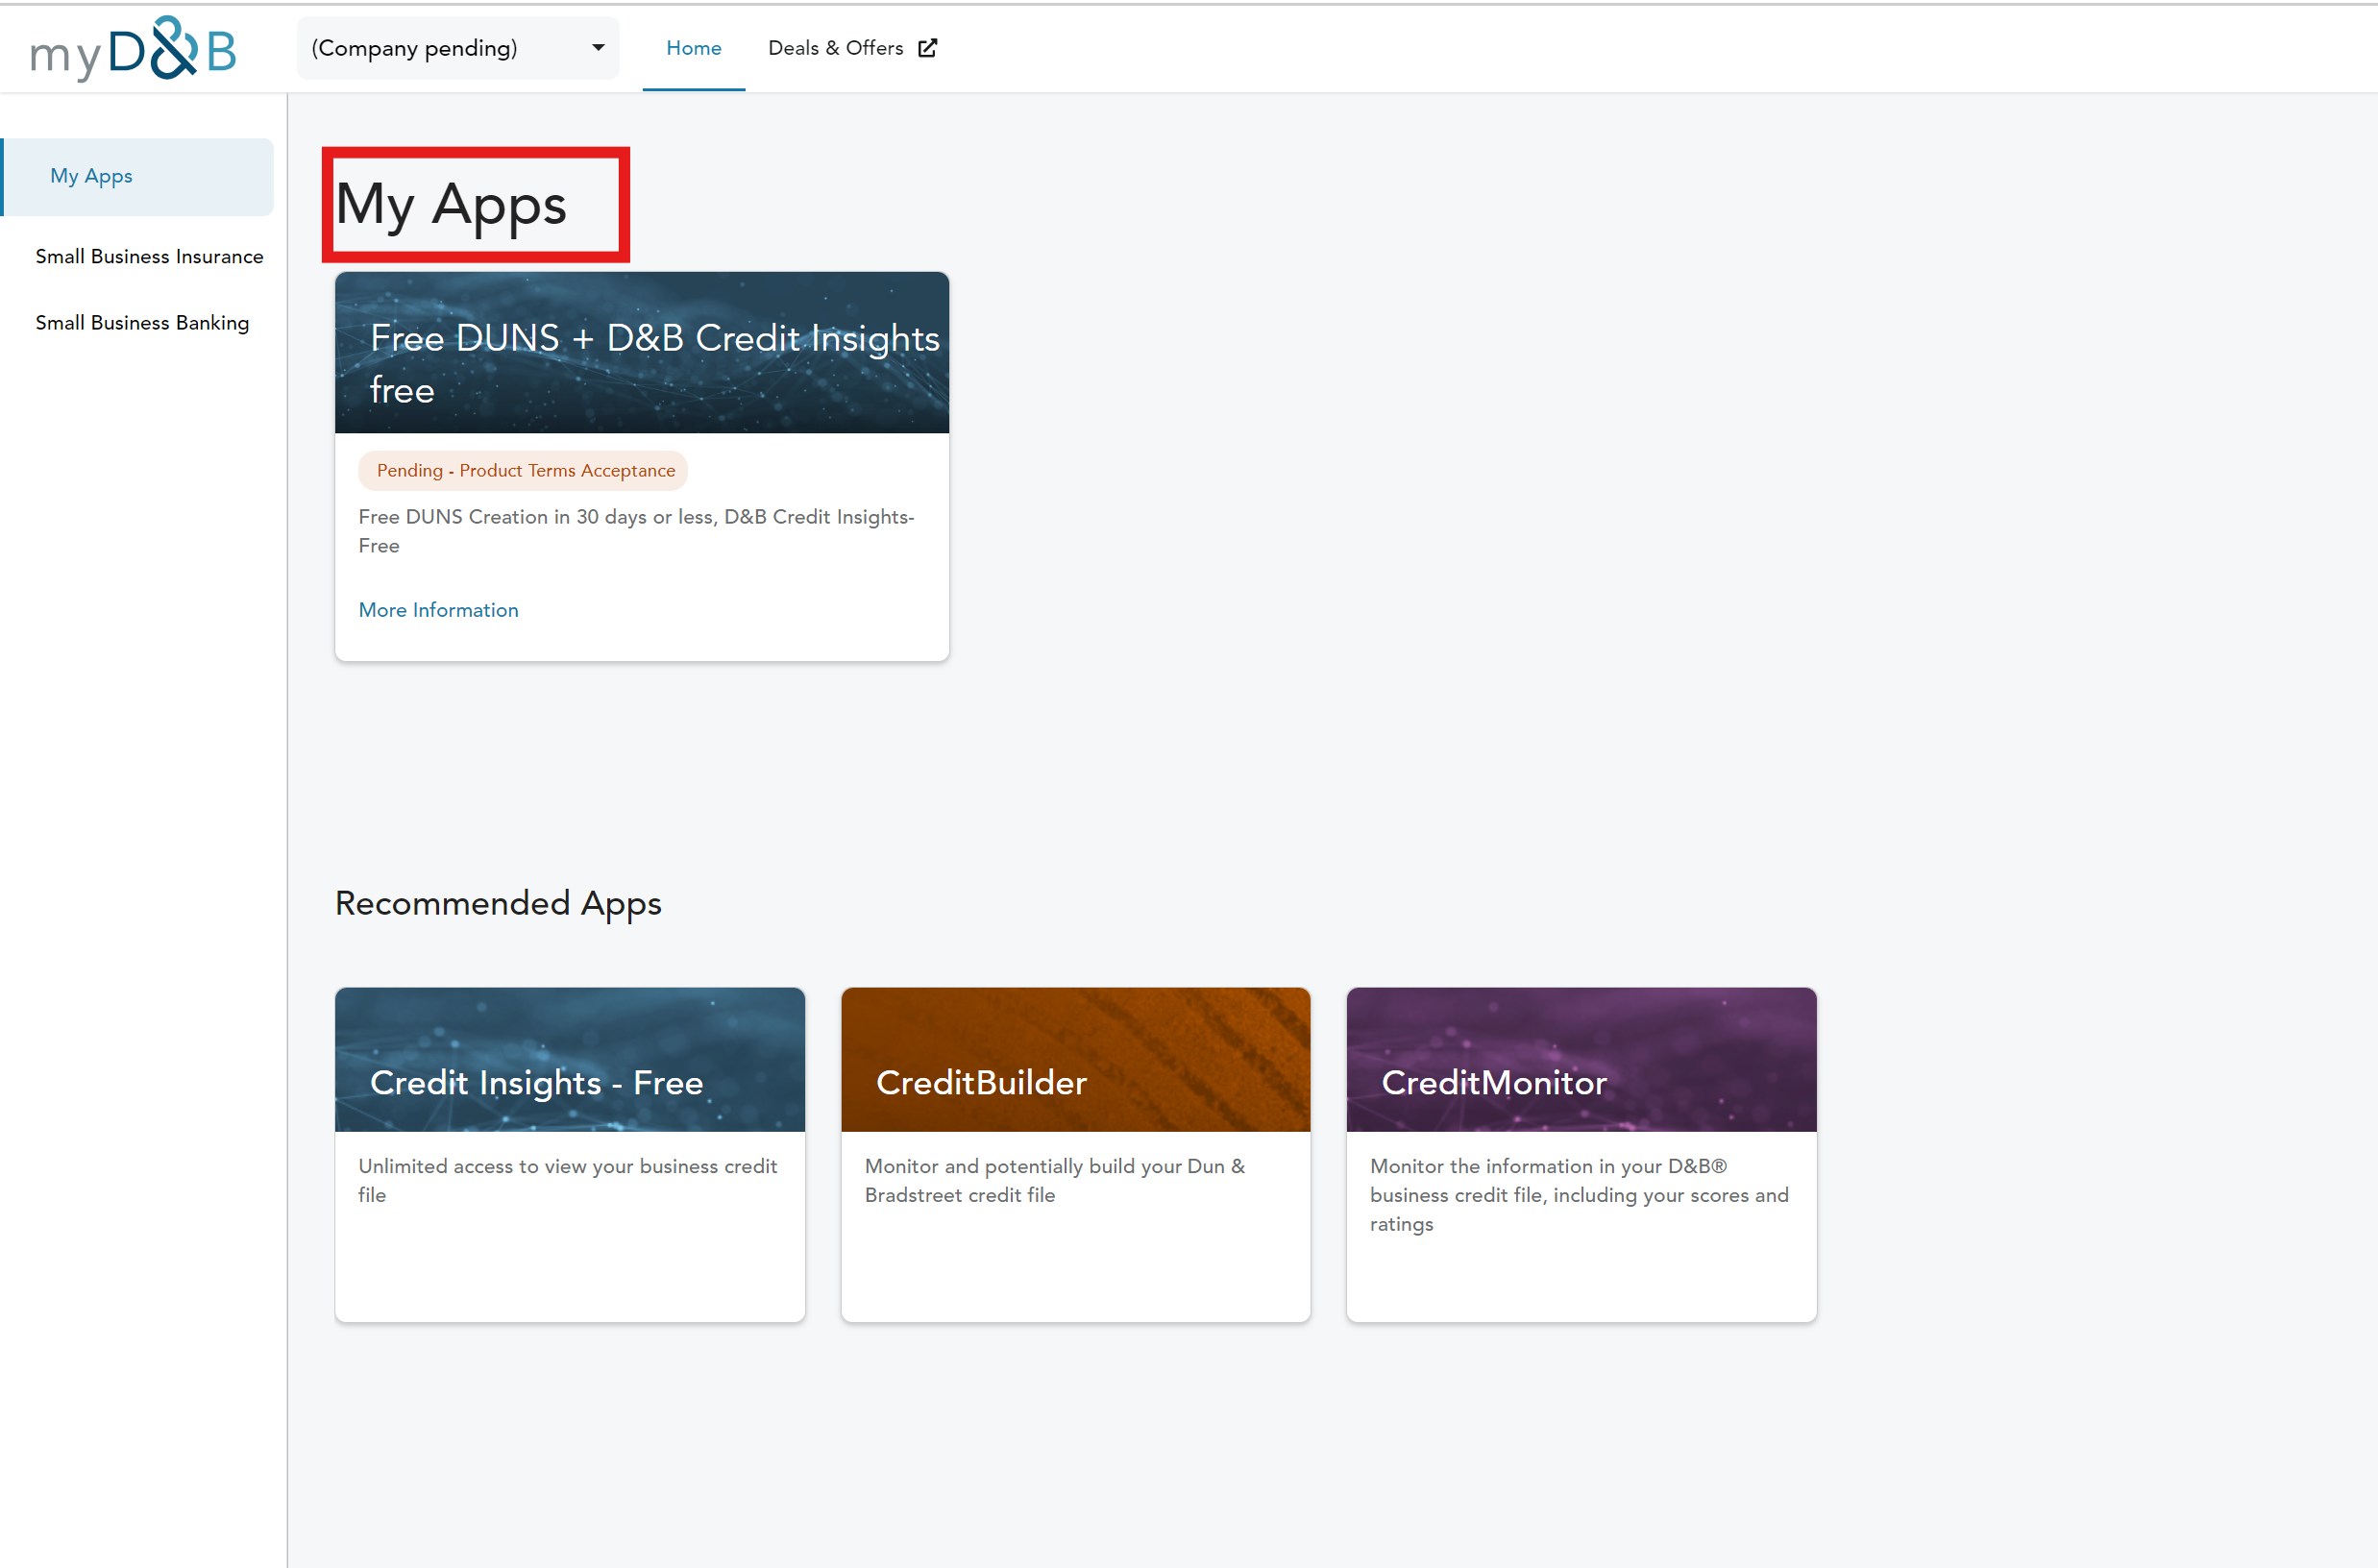Click the myD&B logo
This screenshot has height=1568, width=2378.
point(133,49)
